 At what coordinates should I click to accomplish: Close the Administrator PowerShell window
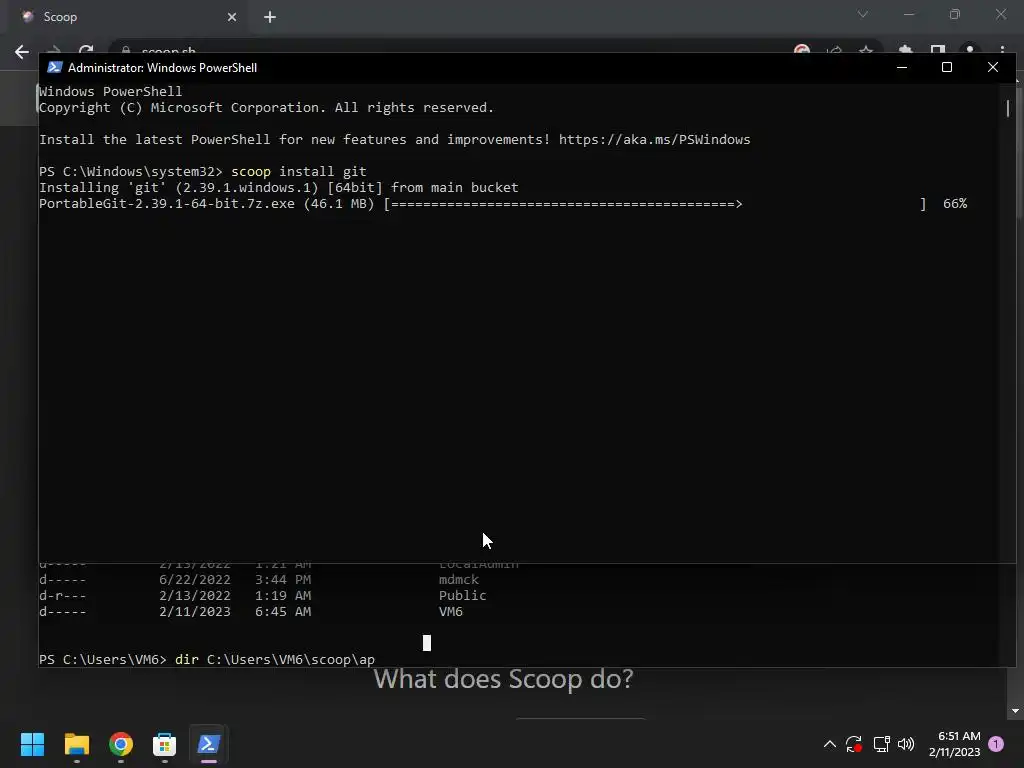[x=993, y=67]
